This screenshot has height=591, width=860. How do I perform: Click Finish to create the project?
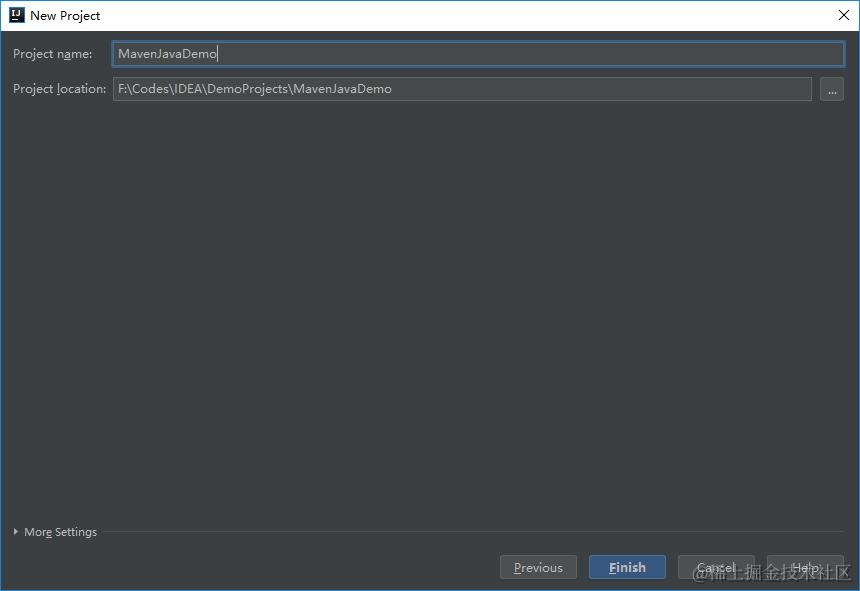(627, 567)
